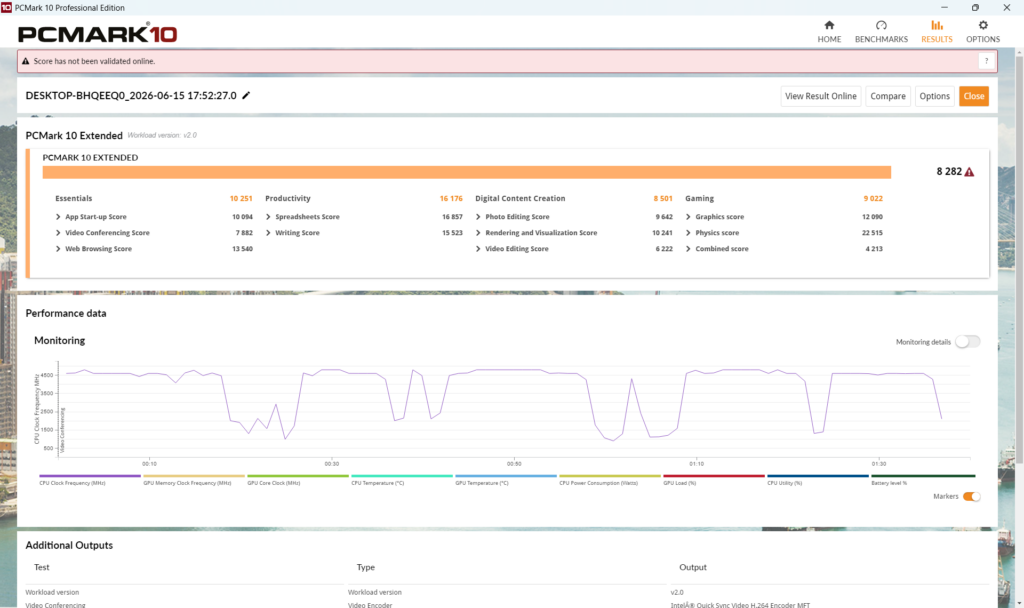Select CPU Clock Frequency legend color

click(x=90, y=476)
